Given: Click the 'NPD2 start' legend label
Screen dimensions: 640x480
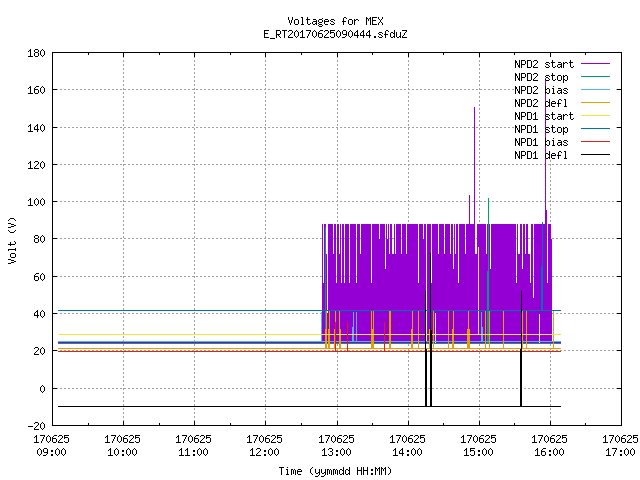Looking at the screenshot, I should (544, 64).
